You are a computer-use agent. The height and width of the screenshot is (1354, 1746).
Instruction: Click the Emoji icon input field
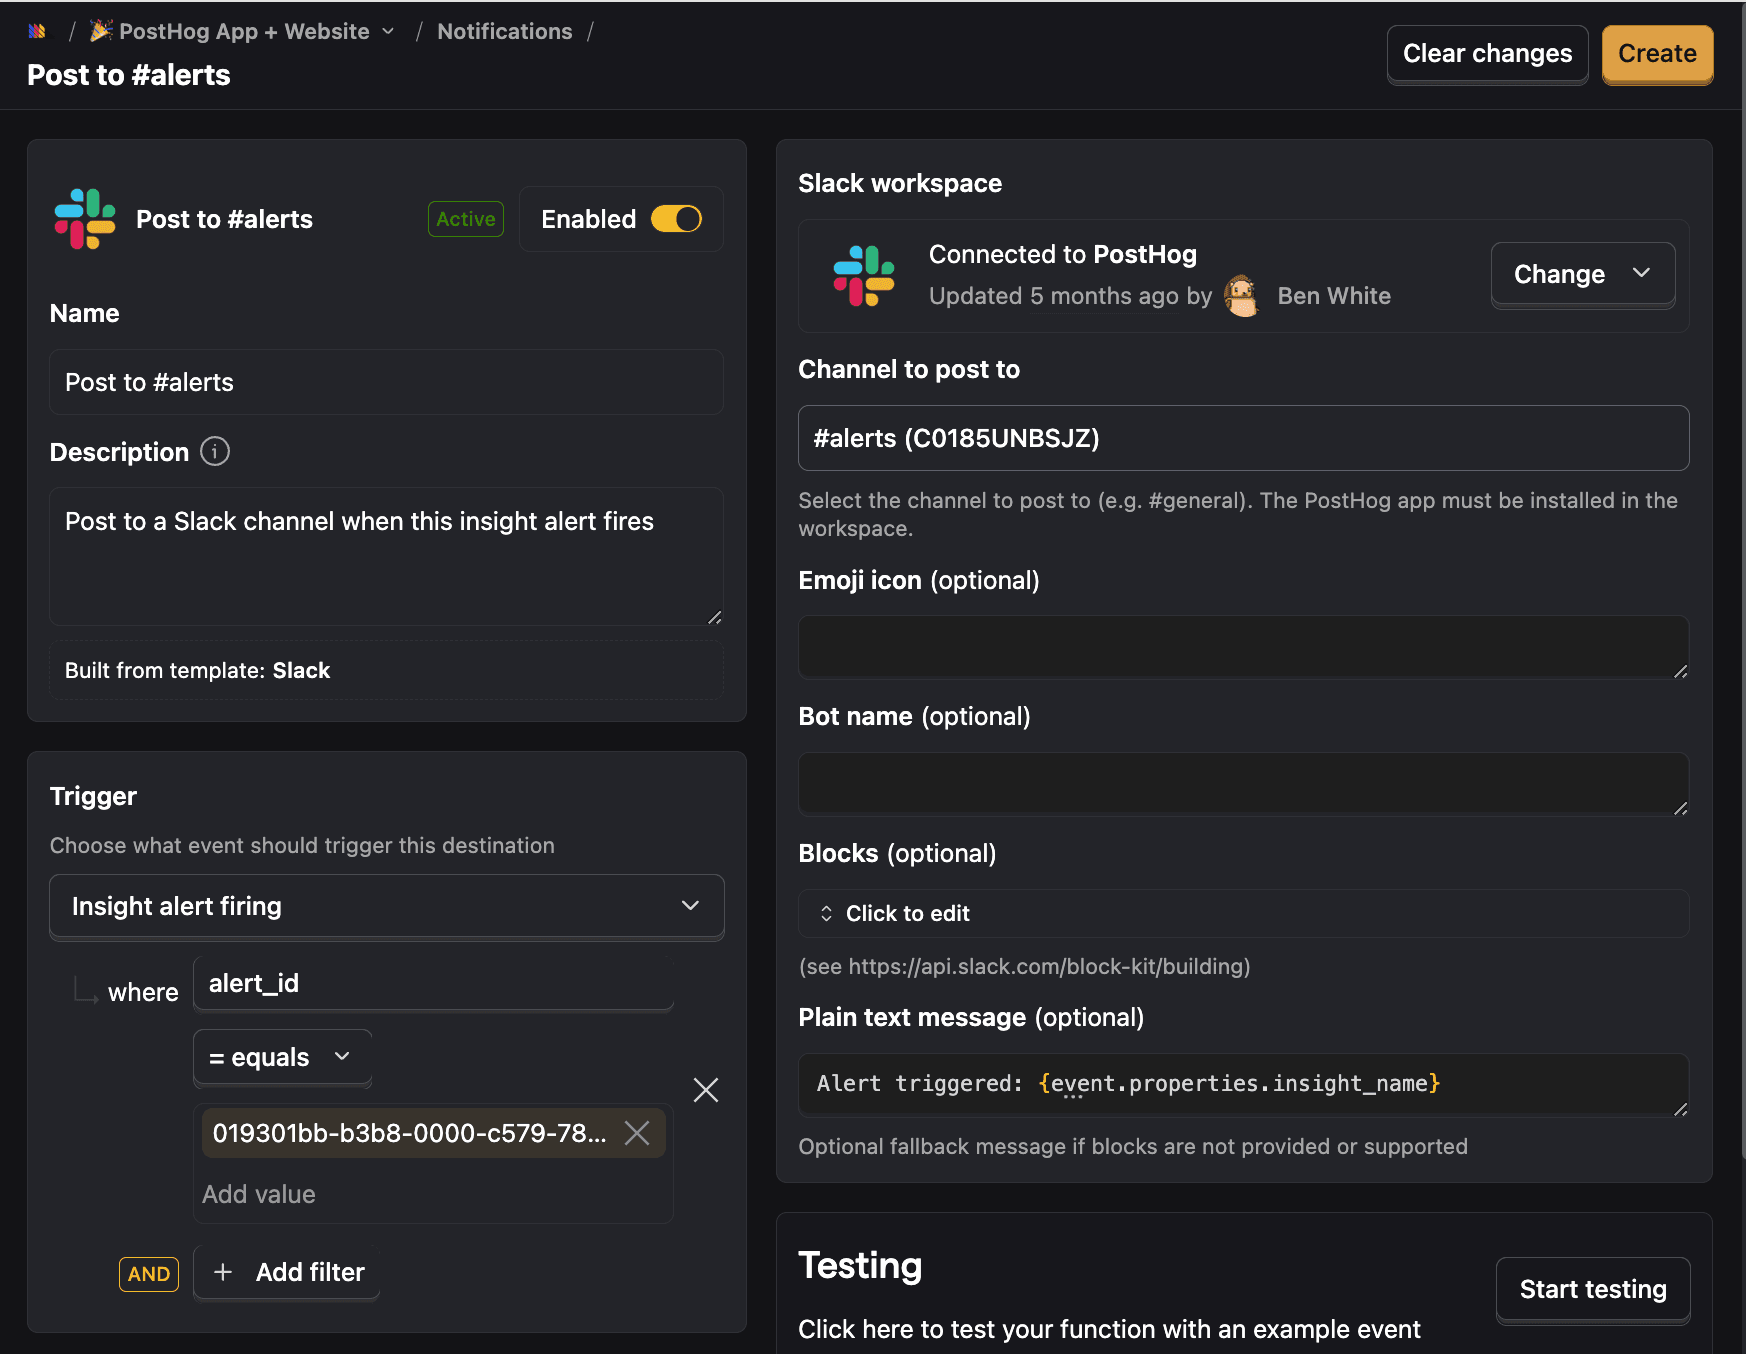click(x=1243, y=647)
